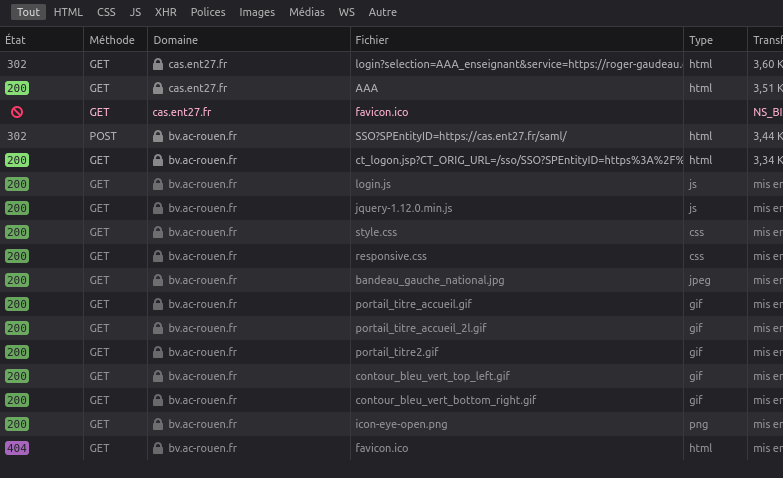The width and height of the screenshot is (783, 478).
Task: Click the lock icon on the SSO?SPEntityID row
Action: click(x=158, y=136)
